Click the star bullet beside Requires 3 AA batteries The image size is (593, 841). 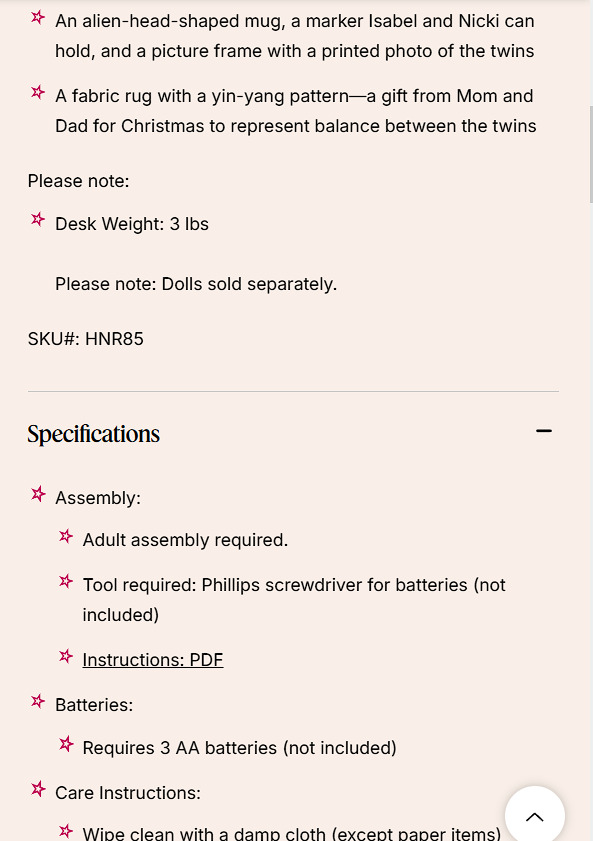point(66,744)
